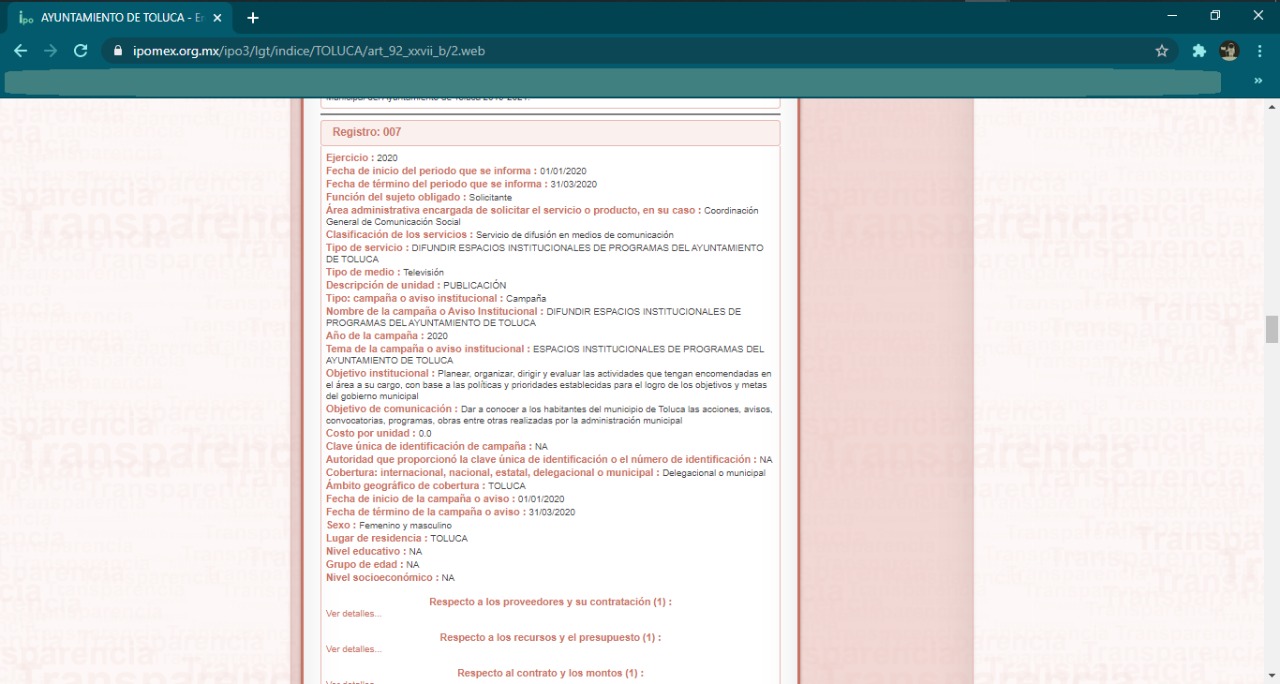View site security info via lock icon

tap(118, 51)
